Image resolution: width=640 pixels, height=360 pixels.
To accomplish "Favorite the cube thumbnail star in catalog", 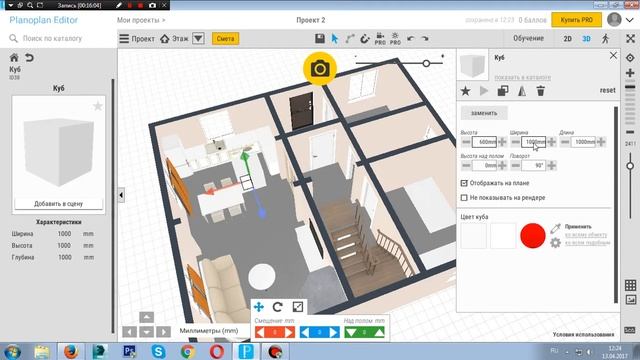I will 98,107.
